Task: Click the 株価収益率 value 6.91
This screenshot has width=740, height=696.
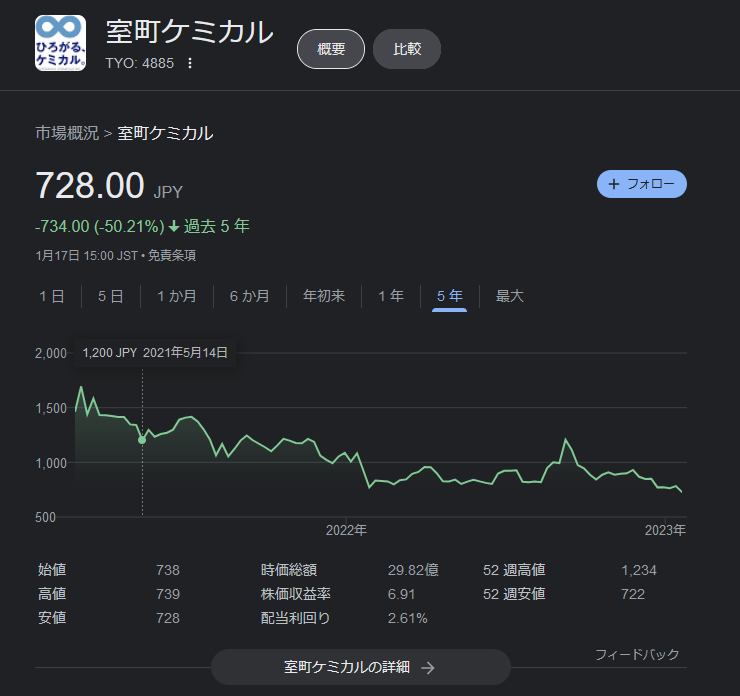Action: tap(401, 594)
